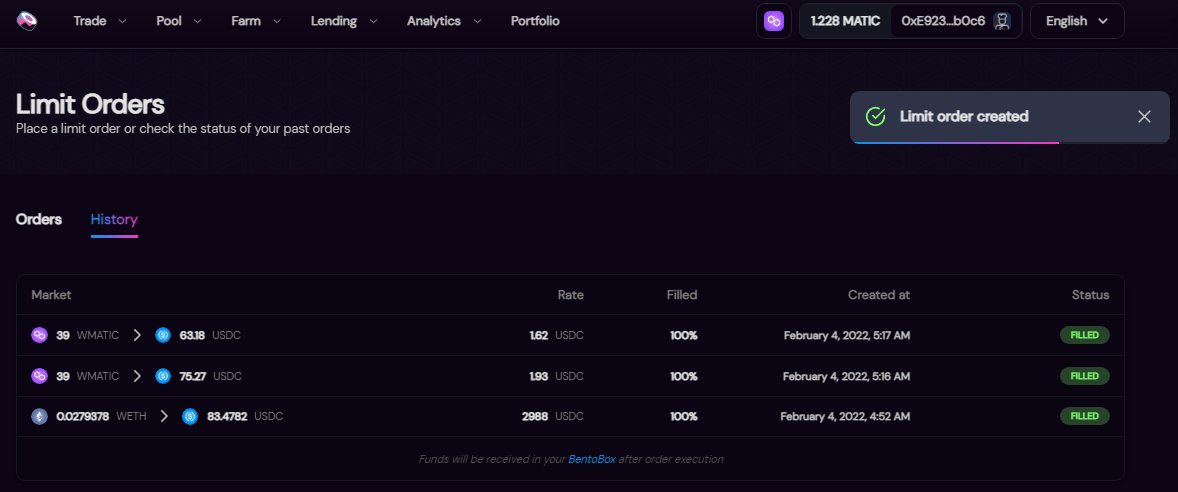Click the Rate column header
The height and width of the screenshot is (492, 1178).
click(570, 295)
